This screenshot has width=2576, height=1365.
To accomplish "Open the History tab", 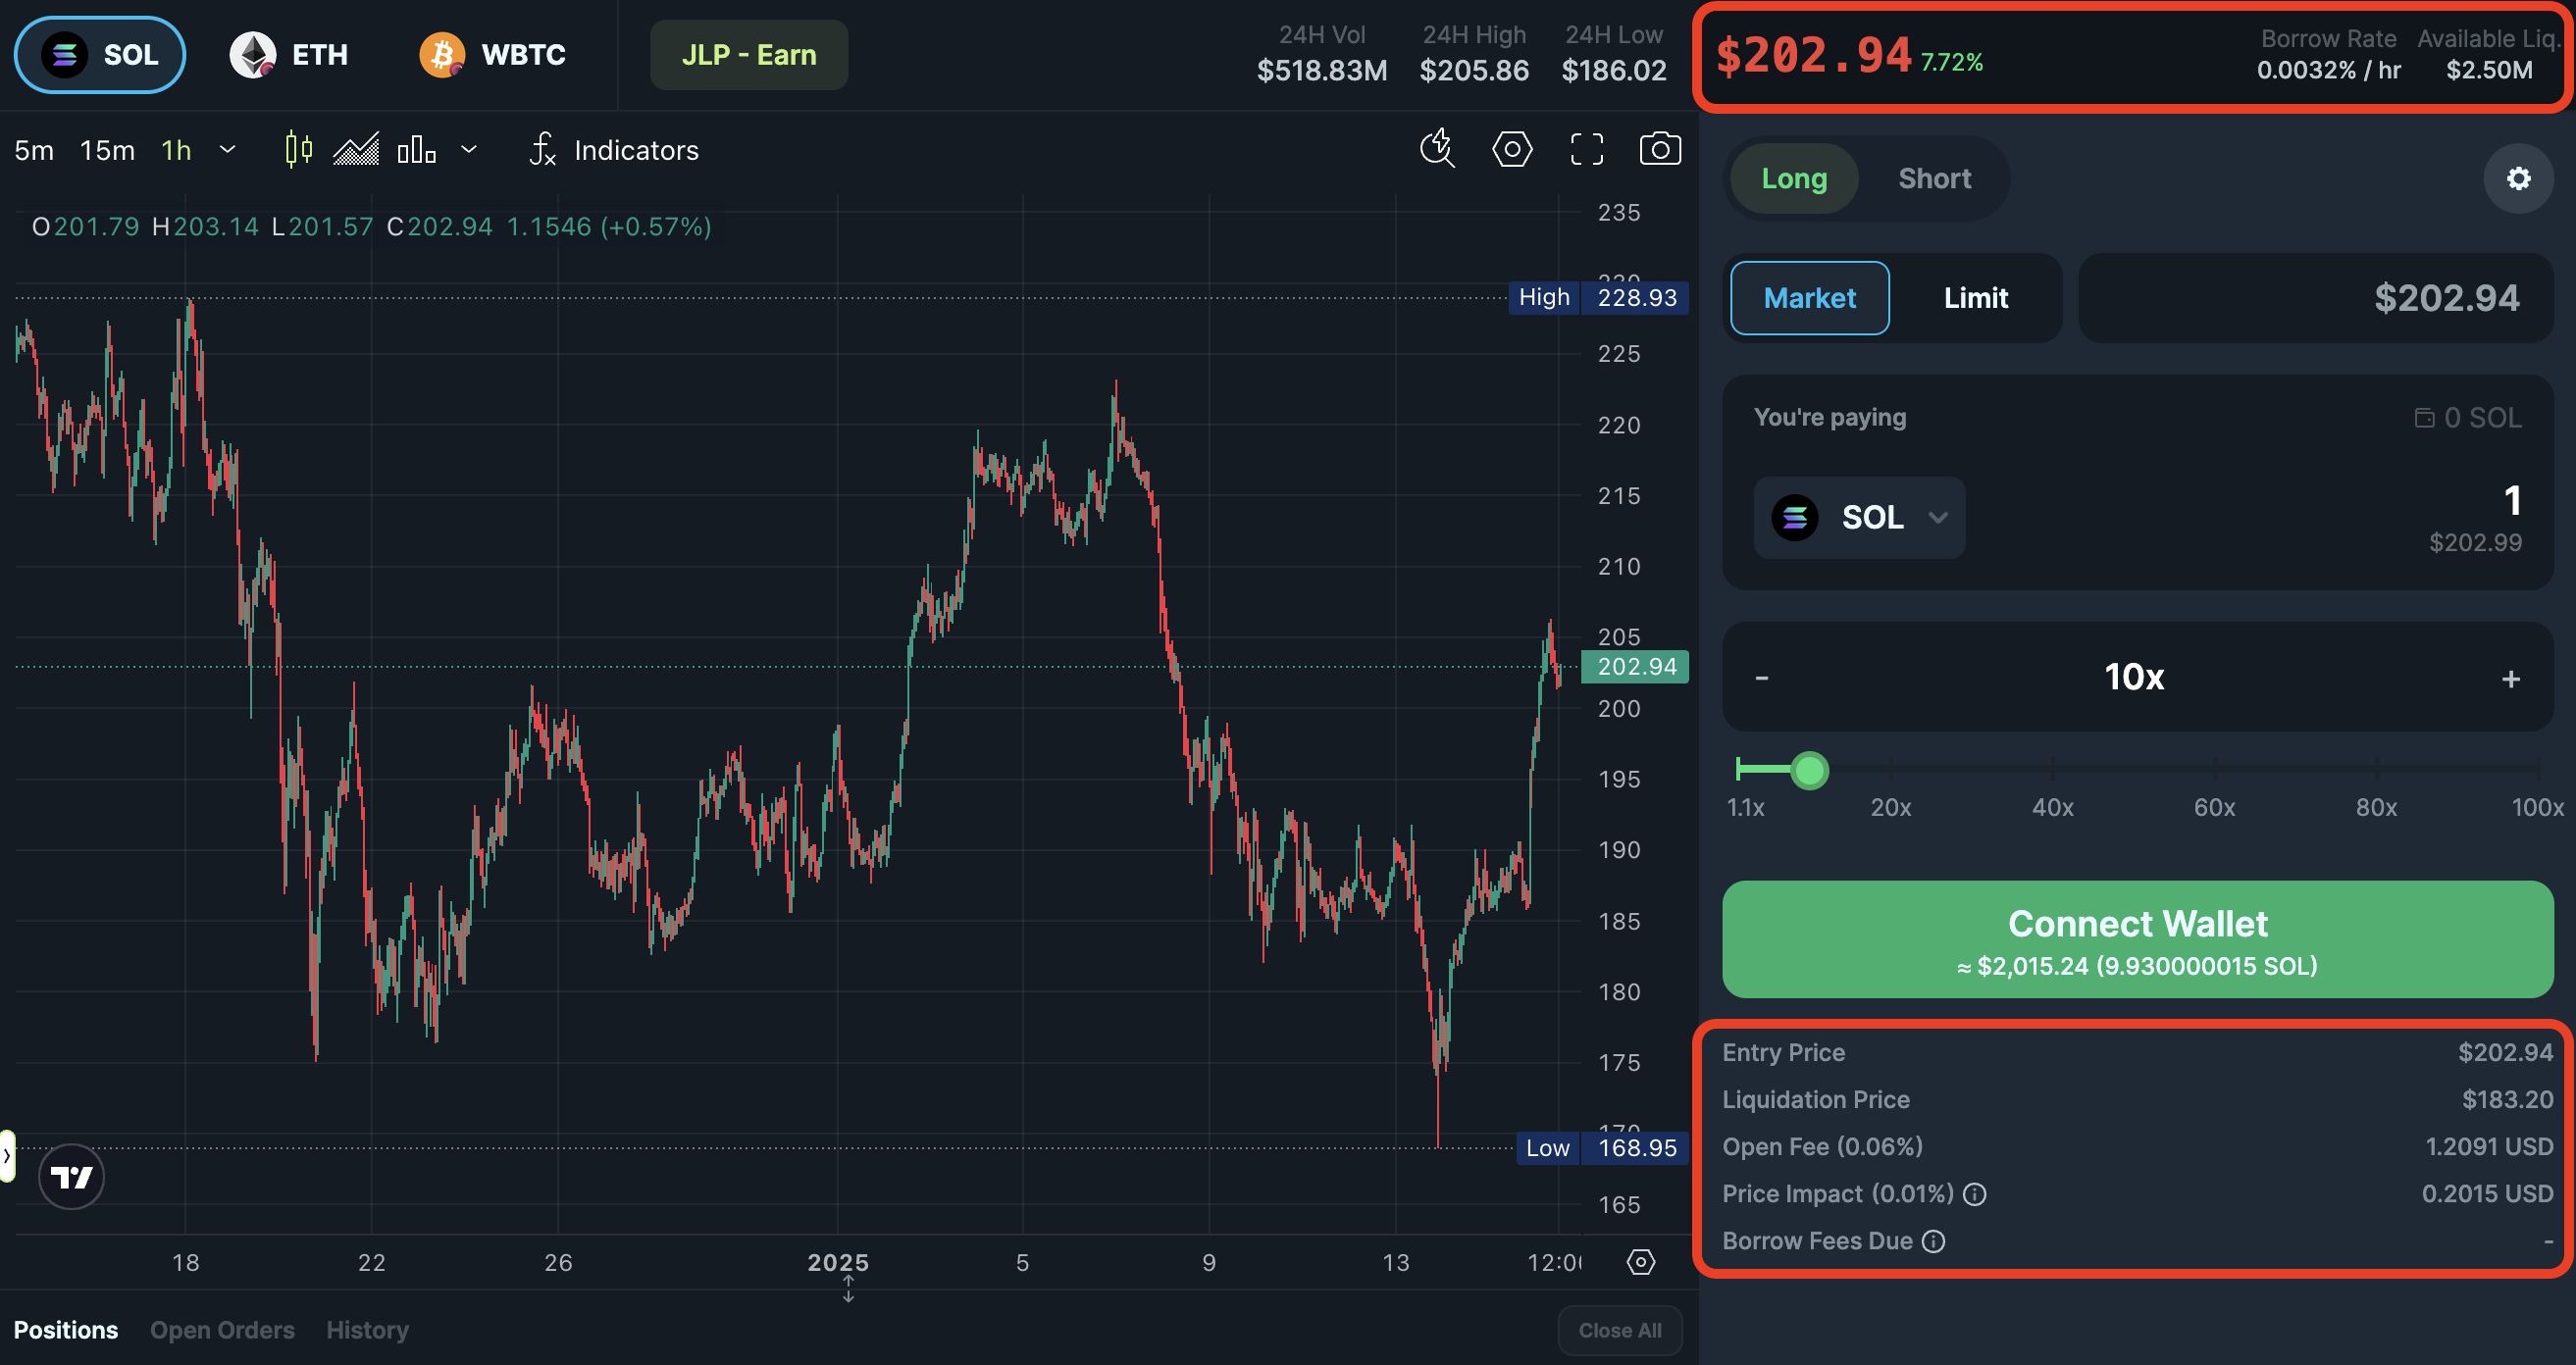I will coord(367,1330).
